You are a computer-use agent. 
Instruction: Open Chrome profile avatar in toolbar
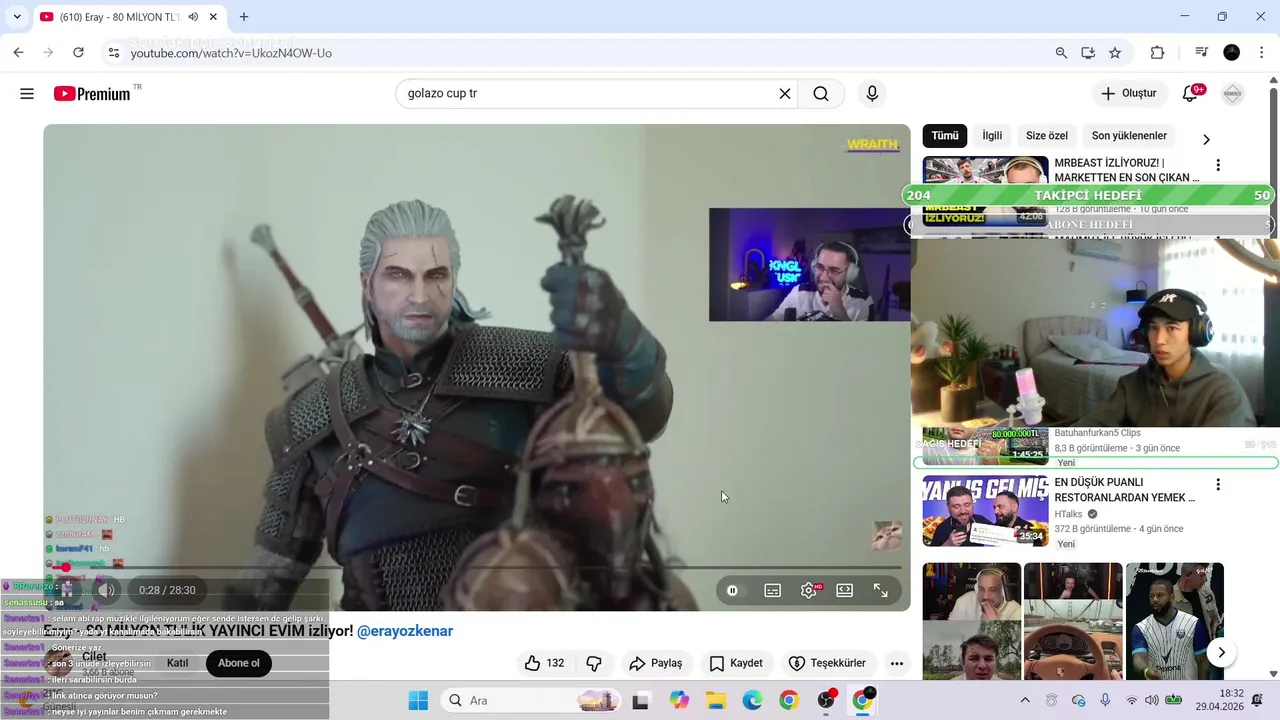pos(1232,53)
